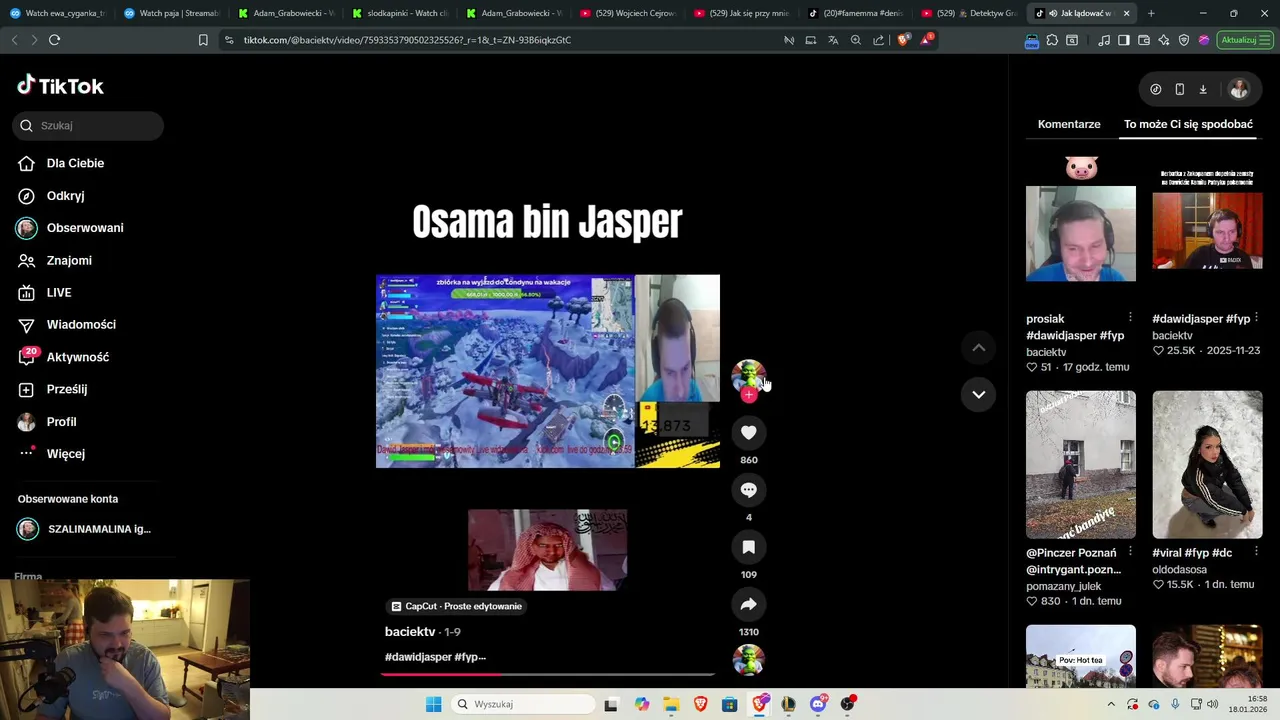Seek on the video progress bar
1280x720 pixels.
(548, 674)
